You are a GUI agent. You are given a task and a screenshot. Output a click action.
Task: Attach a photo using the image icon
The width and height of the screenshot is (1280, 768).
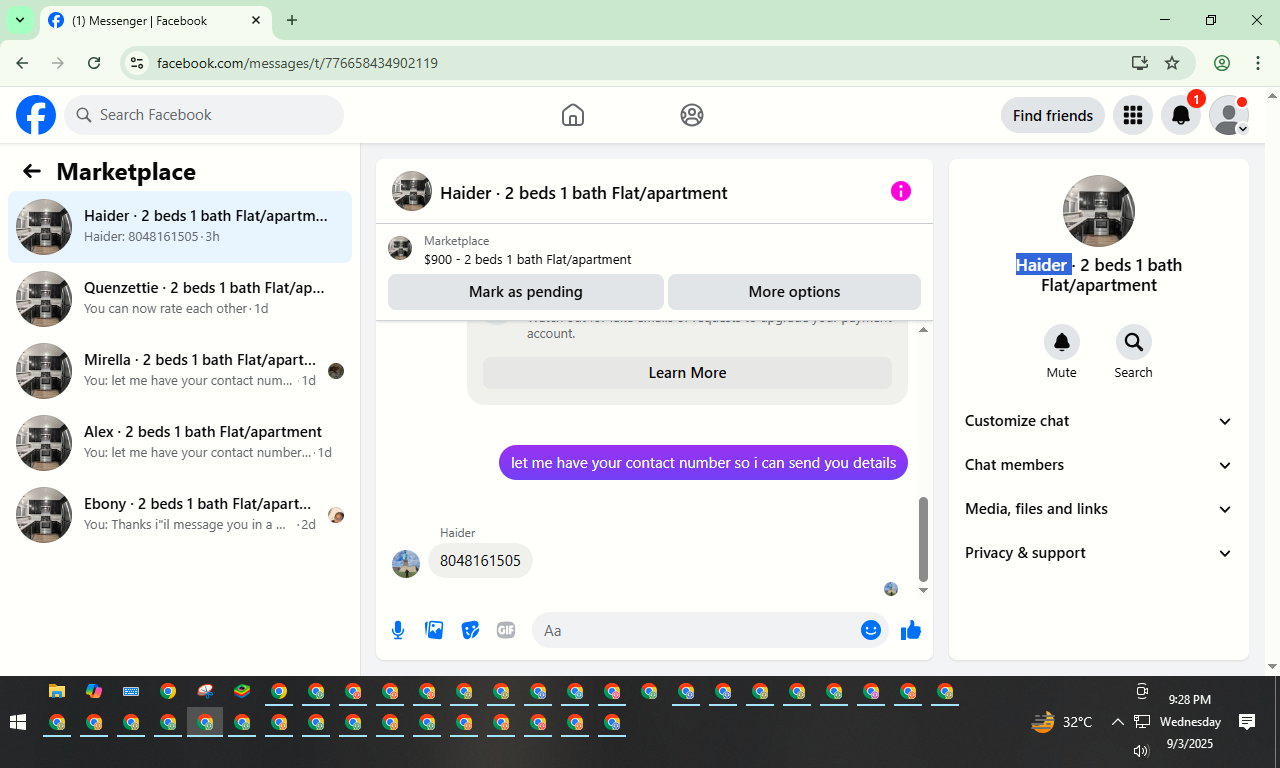[x=434, y=630]
